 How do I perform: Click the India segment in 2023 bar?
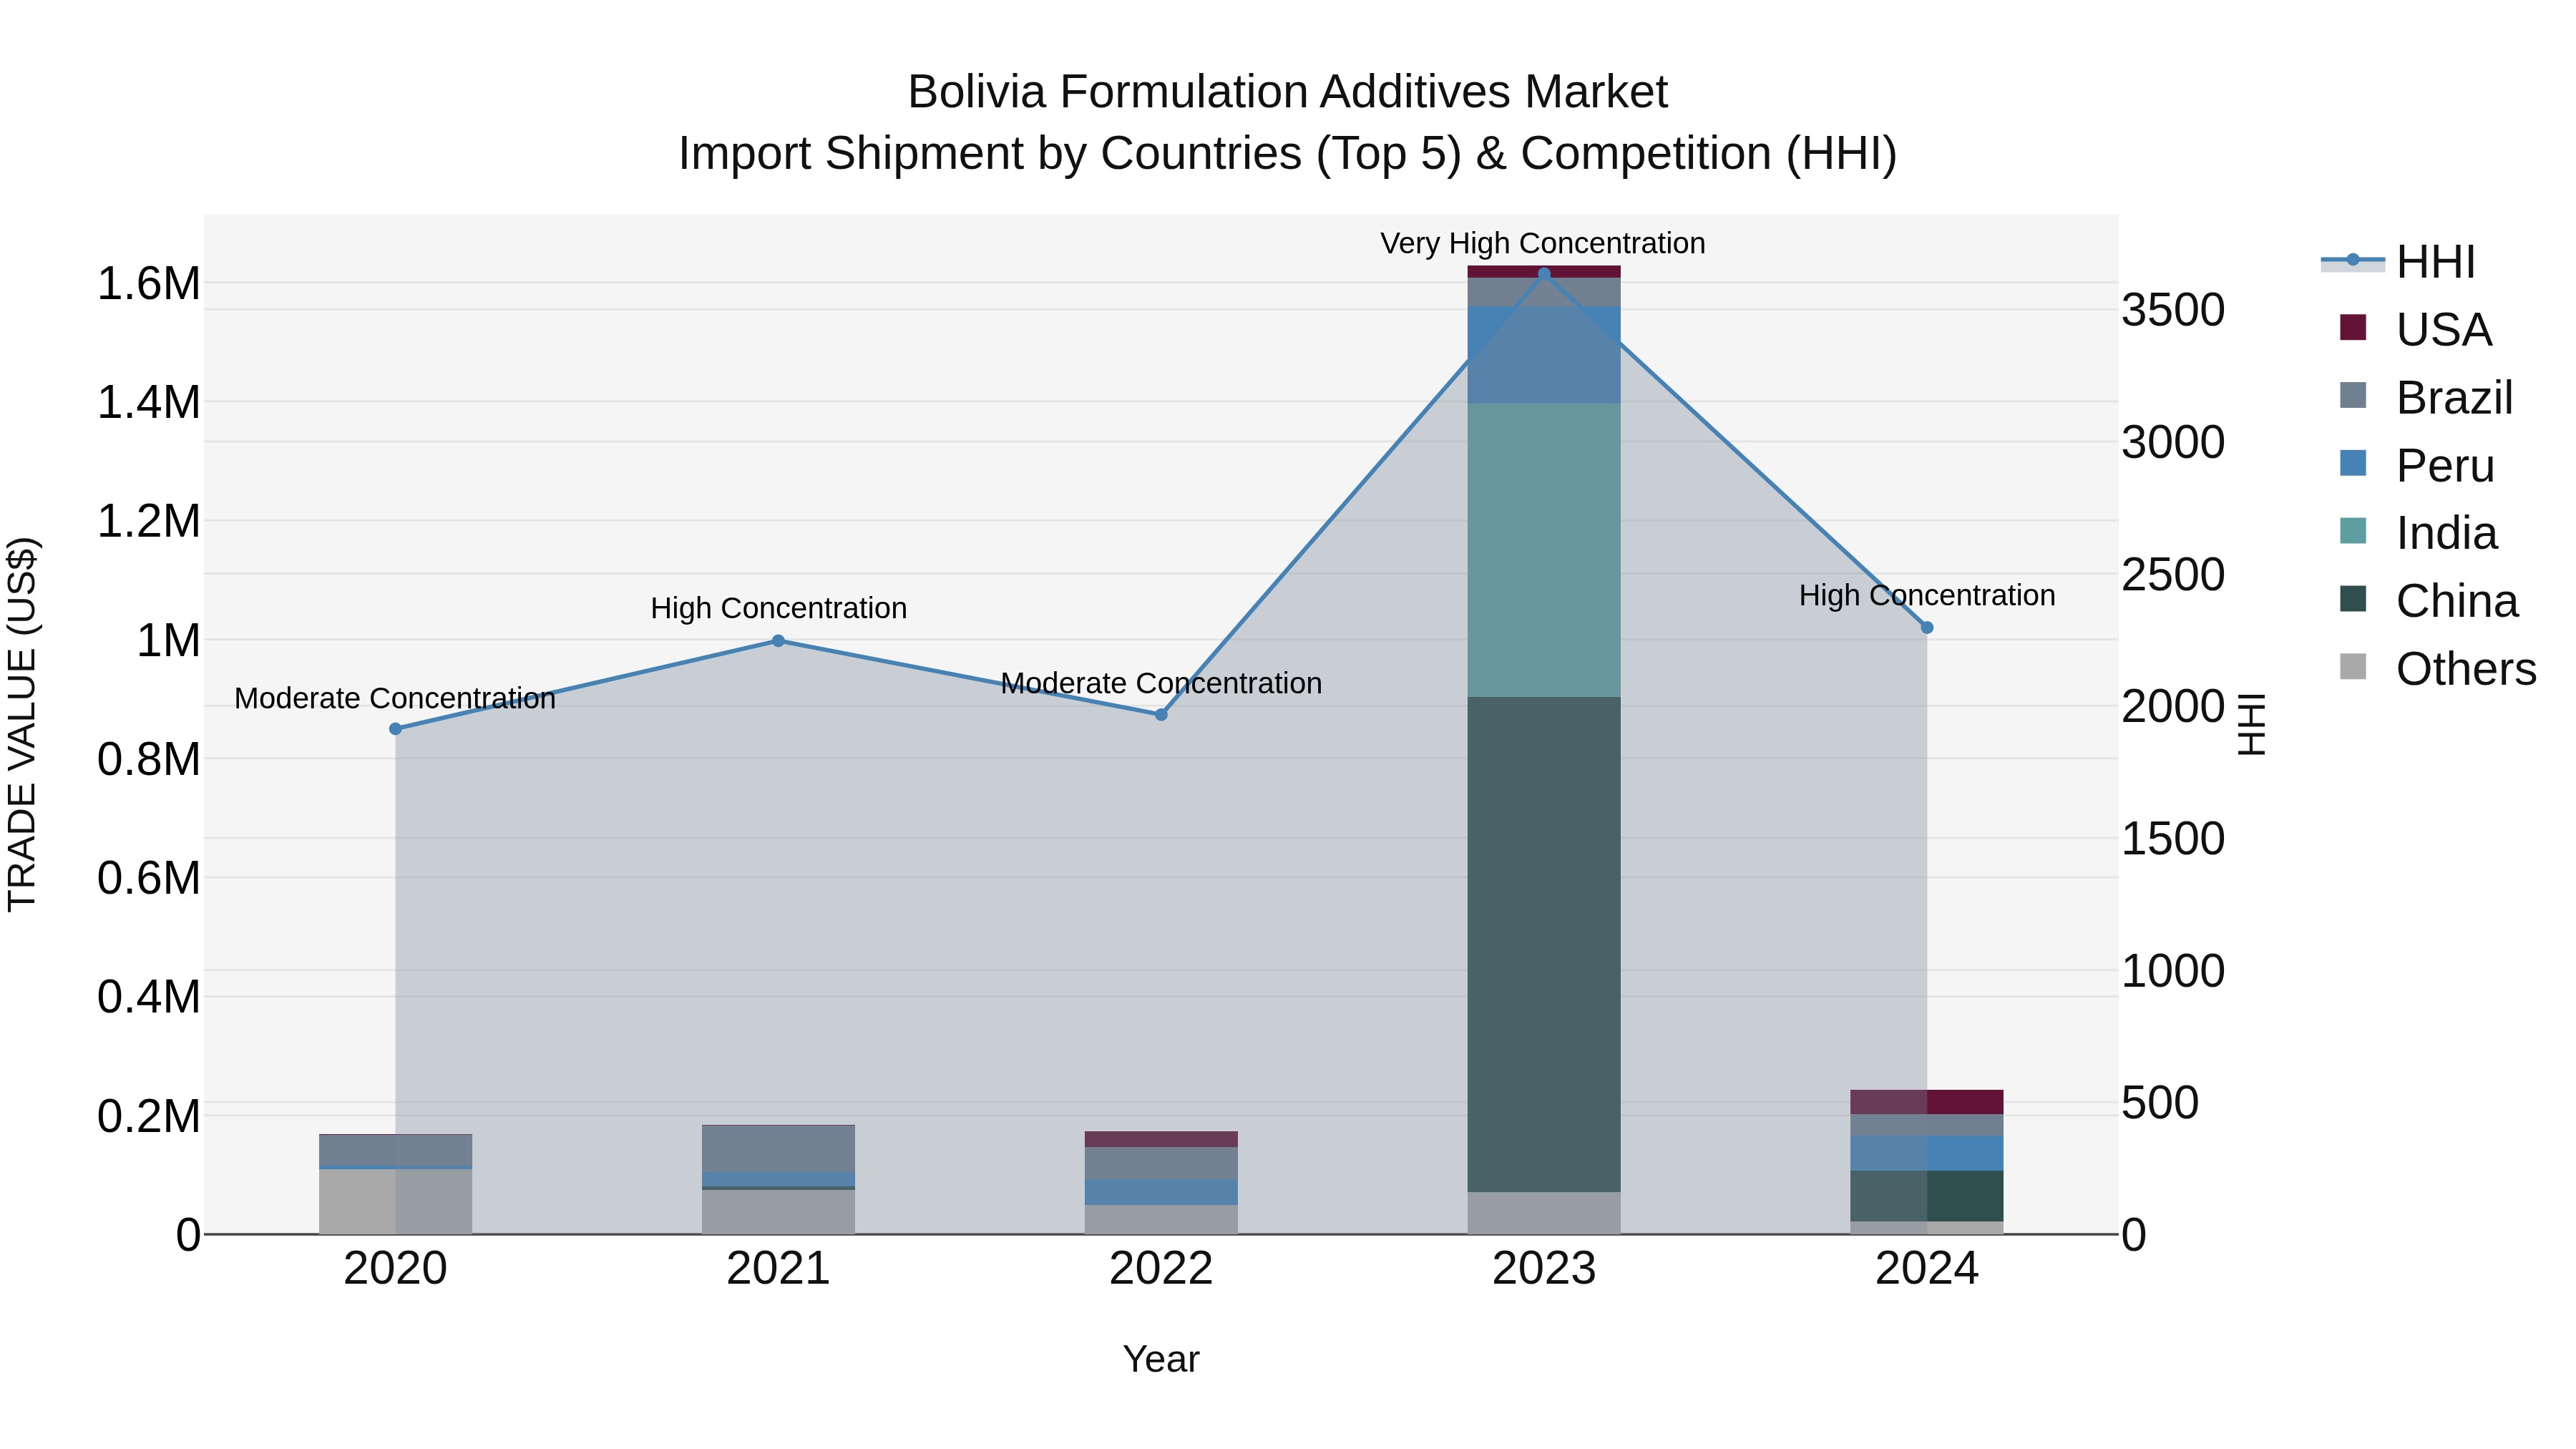(x=1544, y=550)
